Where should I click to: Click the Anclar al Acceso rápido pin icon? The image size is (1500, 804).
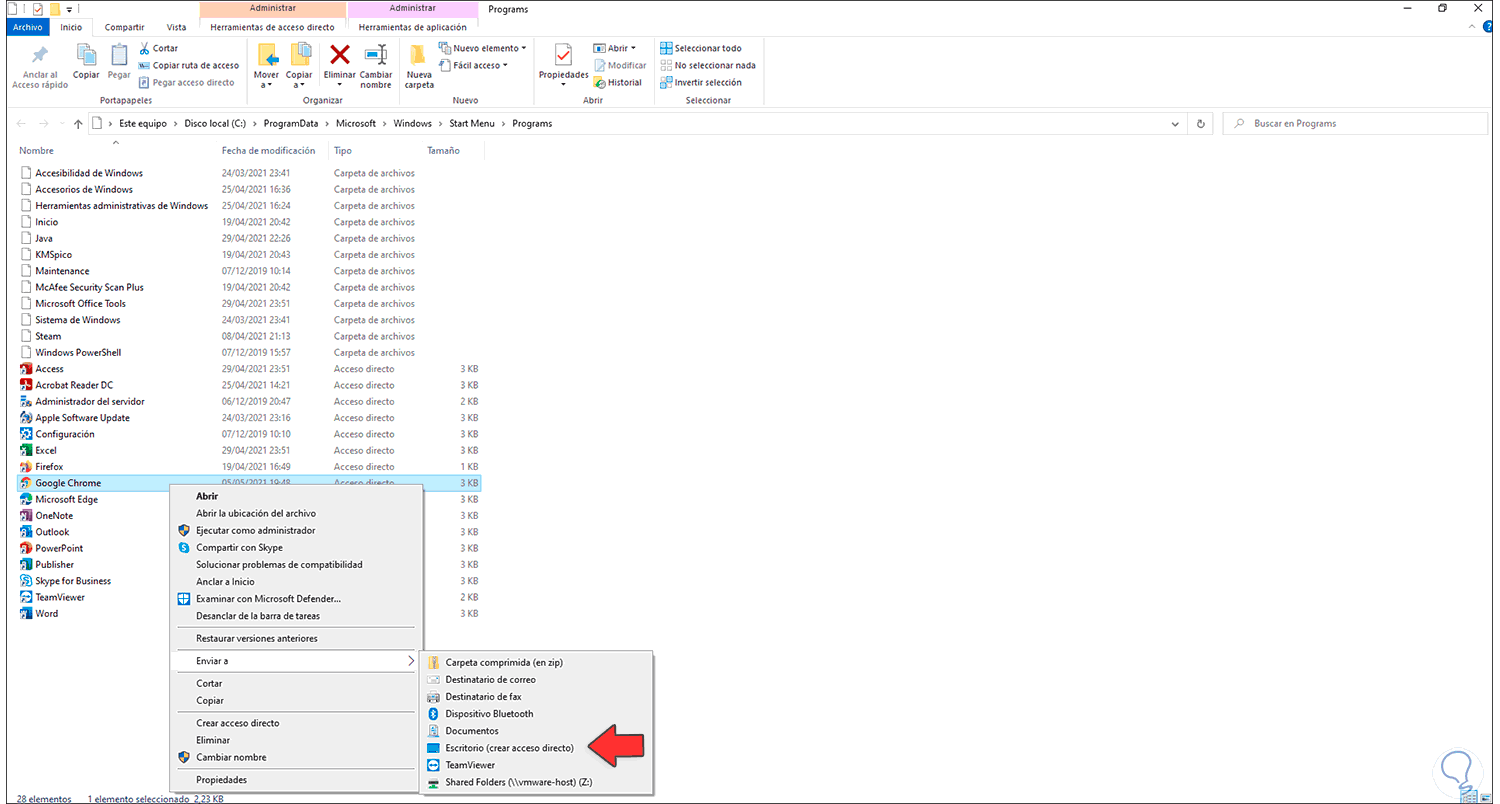(40, 55)
